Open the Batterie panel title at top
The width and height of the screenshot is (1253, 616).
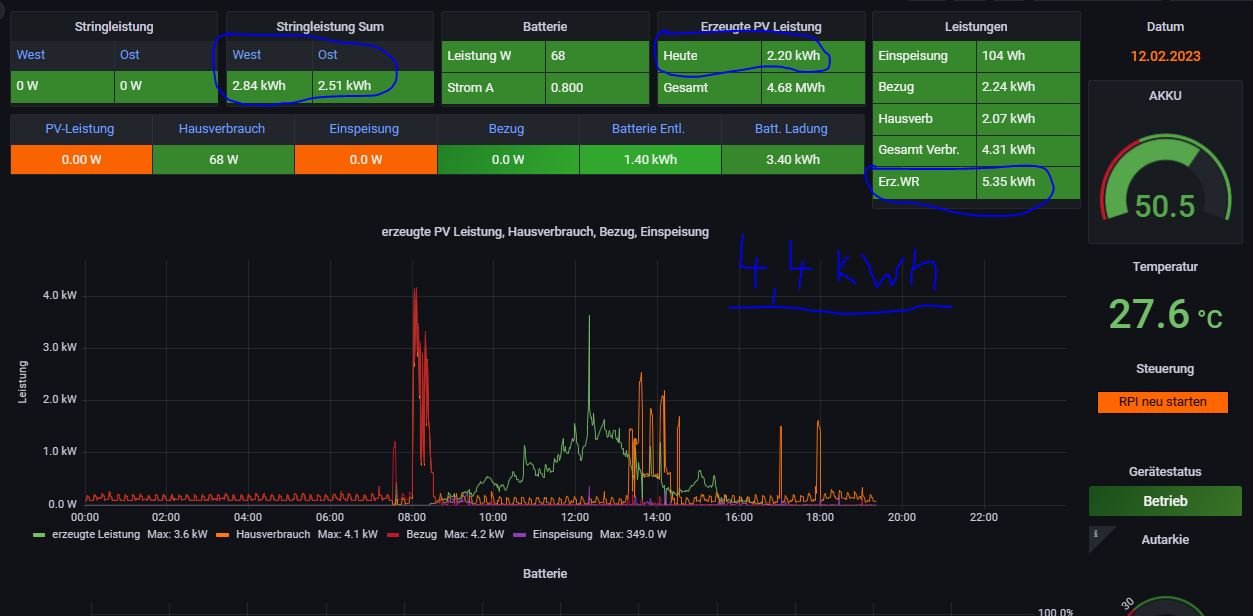545,27
